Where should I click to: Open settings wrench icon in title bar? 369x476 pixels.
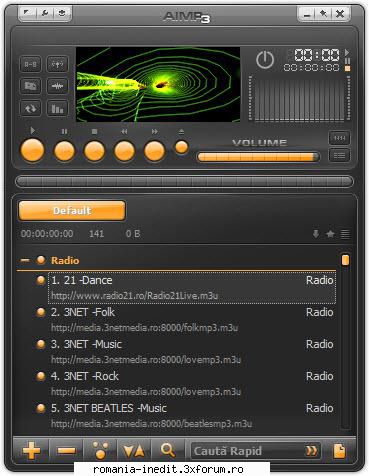click(x=44, y=13)
